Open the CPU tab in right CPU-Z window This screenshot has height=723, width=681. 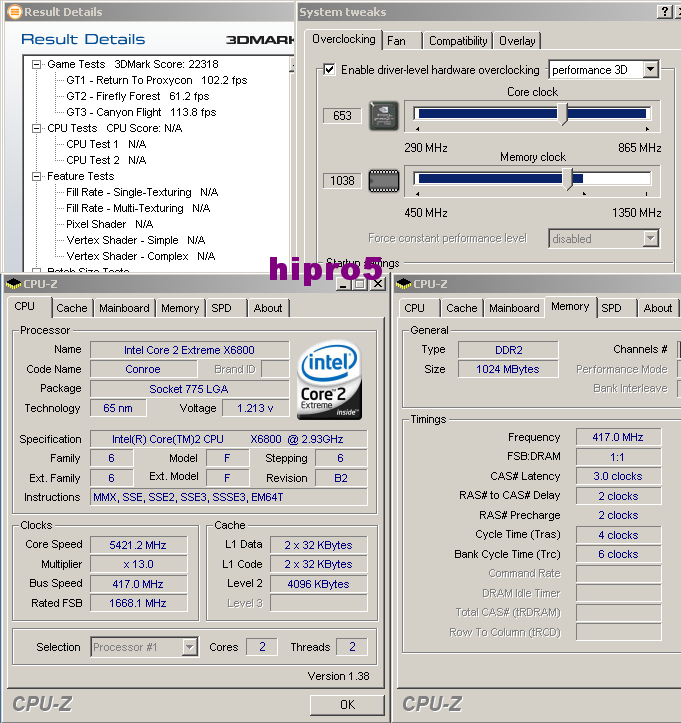pyautogui.click(x=419, y=308)
